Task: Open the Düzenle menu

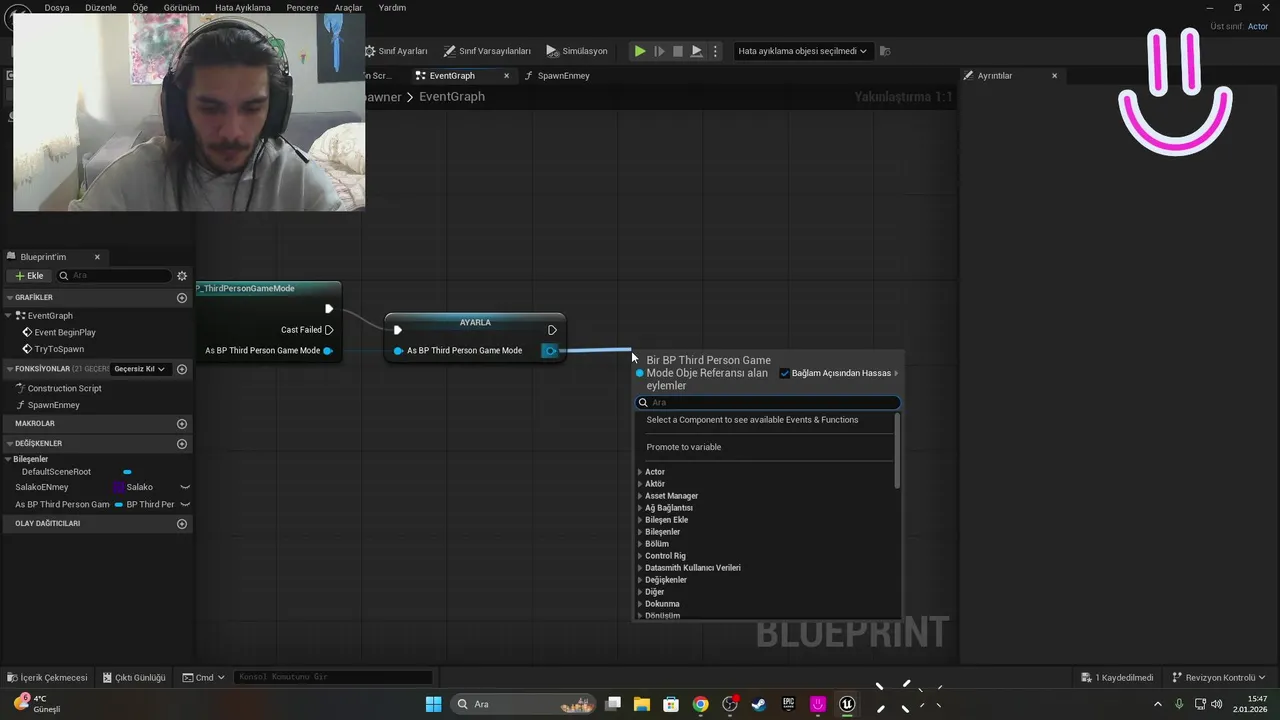Action: [x=101, y=7]
